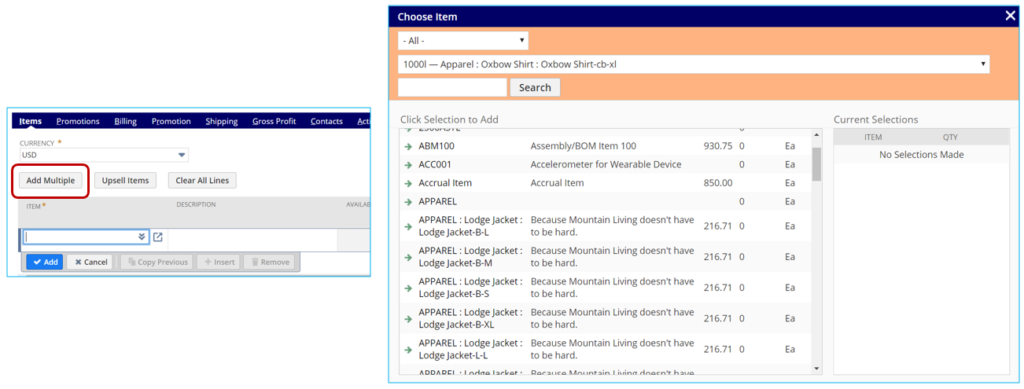The width and height of the screenshot is (1024, 389).
Task: Click 'Assembly/BOM Item 100' description
Action: pyautogui.click(x=583, y=146)
